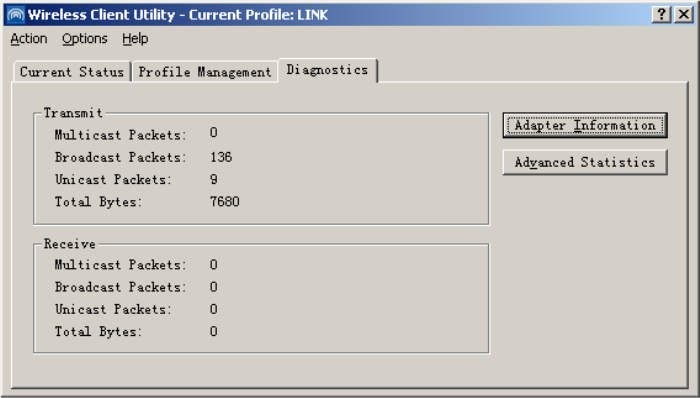This screenshot has width=700, height=398.
Task: Open the Options menu
Action: tap(85, 39)
